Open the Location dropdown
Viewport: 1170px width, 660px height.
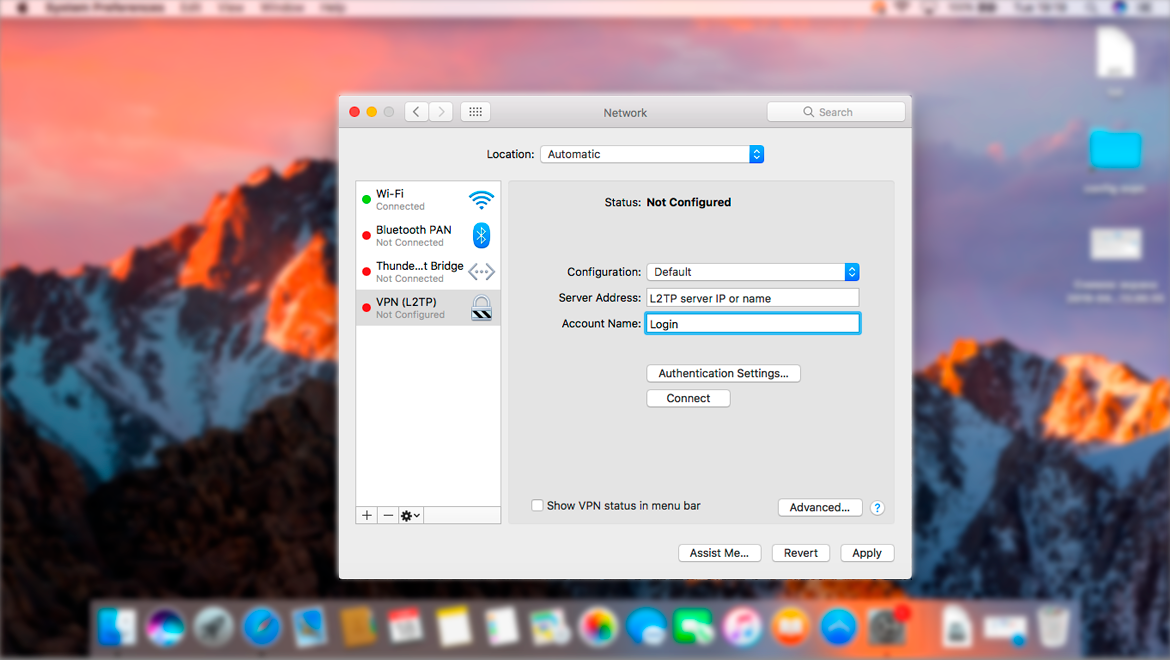(x=652, y=154)
